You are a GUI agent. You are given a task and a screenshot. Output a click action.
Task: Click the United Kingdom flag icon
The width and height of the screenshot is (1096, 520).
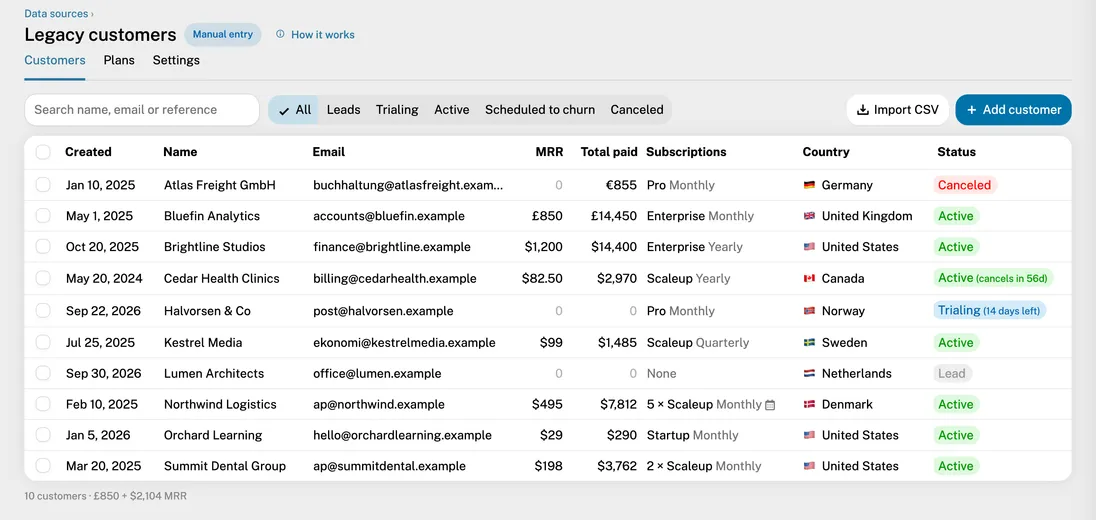[x=809, y=216]
